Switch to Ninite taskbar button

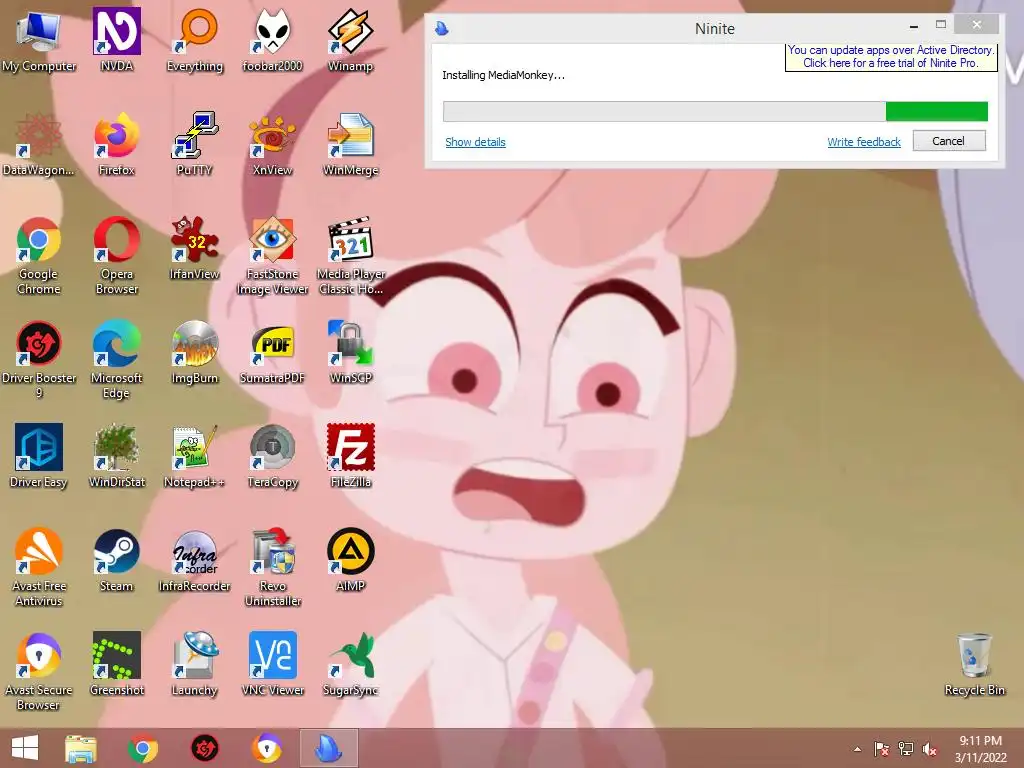click(x=329, y=748)
